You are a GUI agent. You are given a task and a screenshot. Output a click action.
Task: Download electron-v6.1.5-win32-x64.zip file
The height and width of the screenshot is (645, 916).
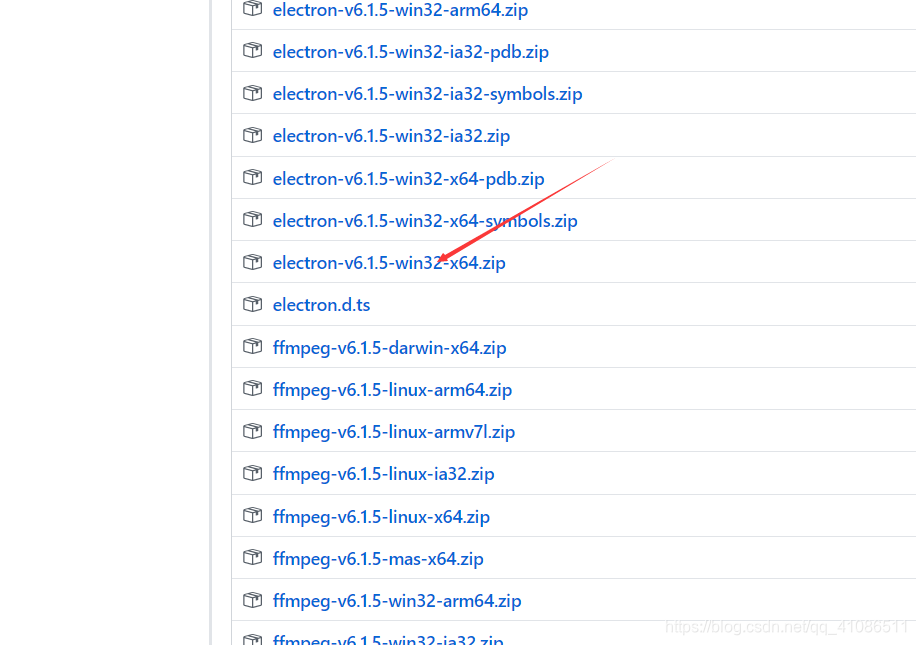pos(389,263)
